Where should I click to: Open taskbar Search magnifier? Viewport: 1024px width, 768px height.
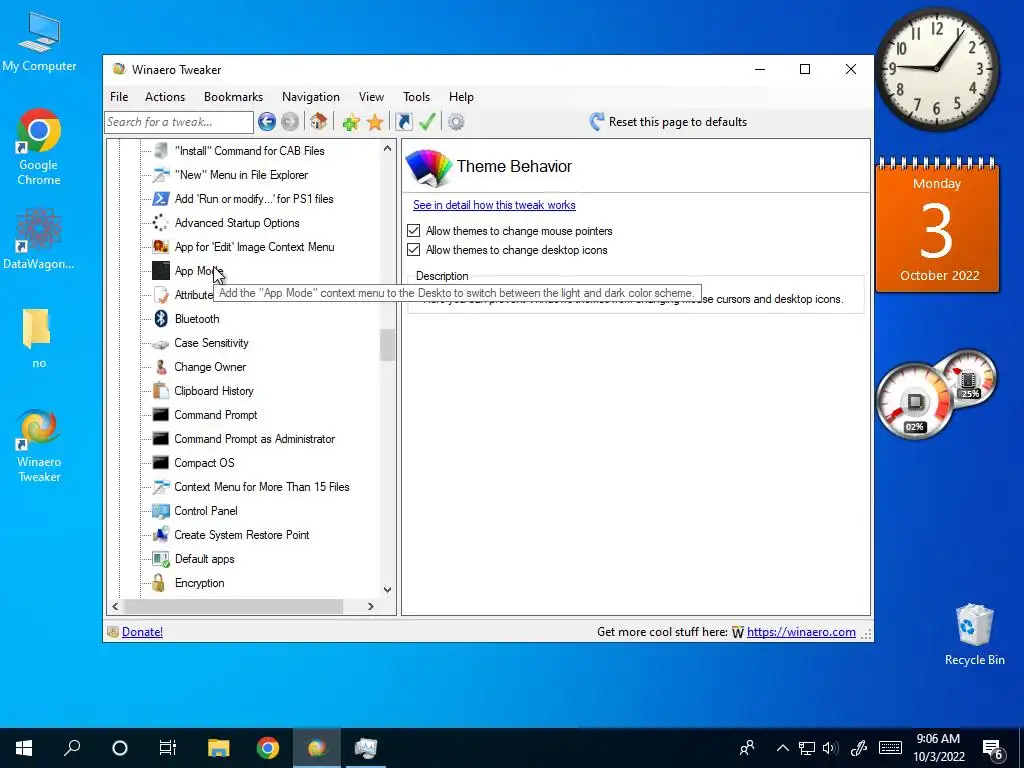72,748
